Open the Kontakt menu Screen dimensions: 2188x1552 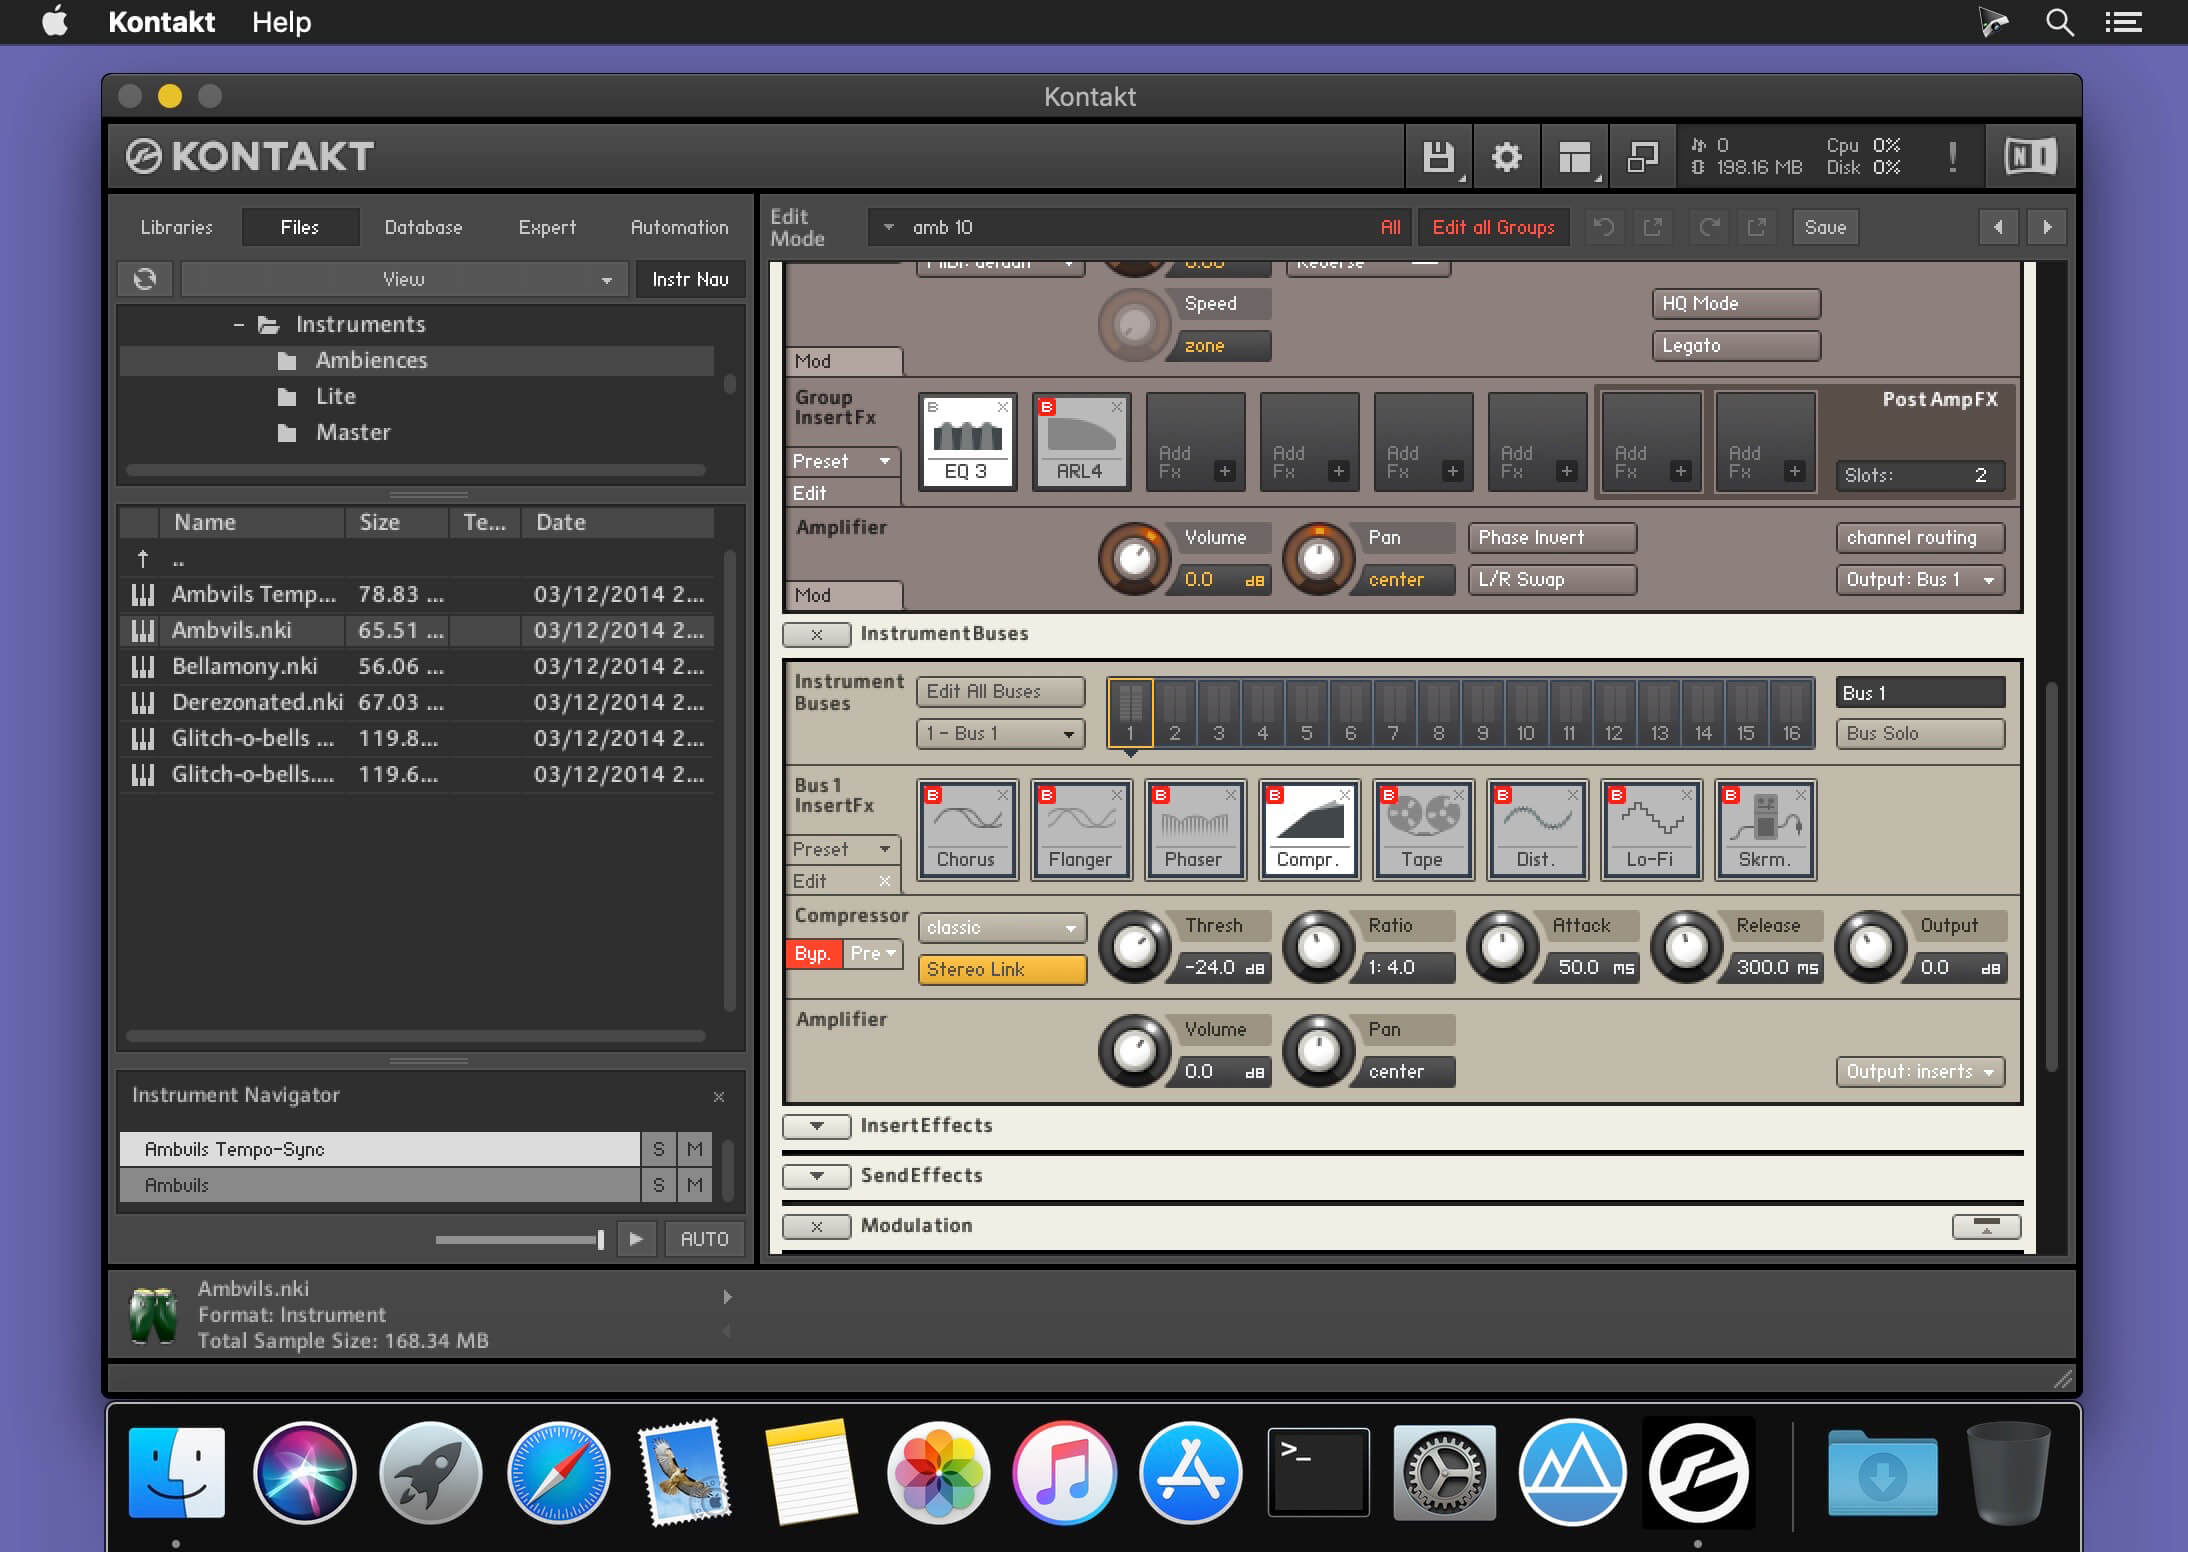pyautogui.click(x=161, y=22)
